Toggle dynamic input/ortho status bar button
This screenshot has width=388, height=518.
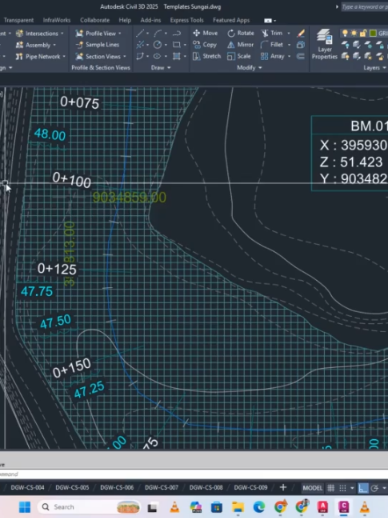point(363,488)
